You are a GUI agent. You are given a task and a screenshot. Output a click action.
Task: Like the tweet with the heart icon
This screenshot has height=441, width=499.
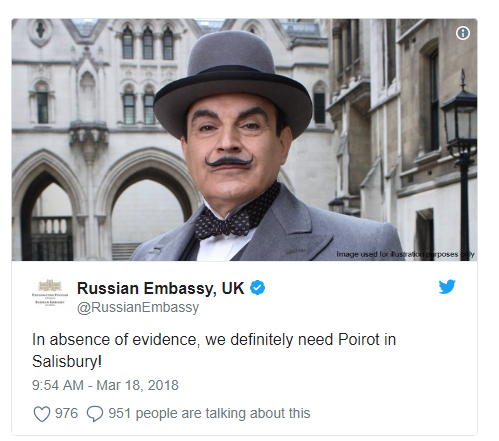click(42, 414)
